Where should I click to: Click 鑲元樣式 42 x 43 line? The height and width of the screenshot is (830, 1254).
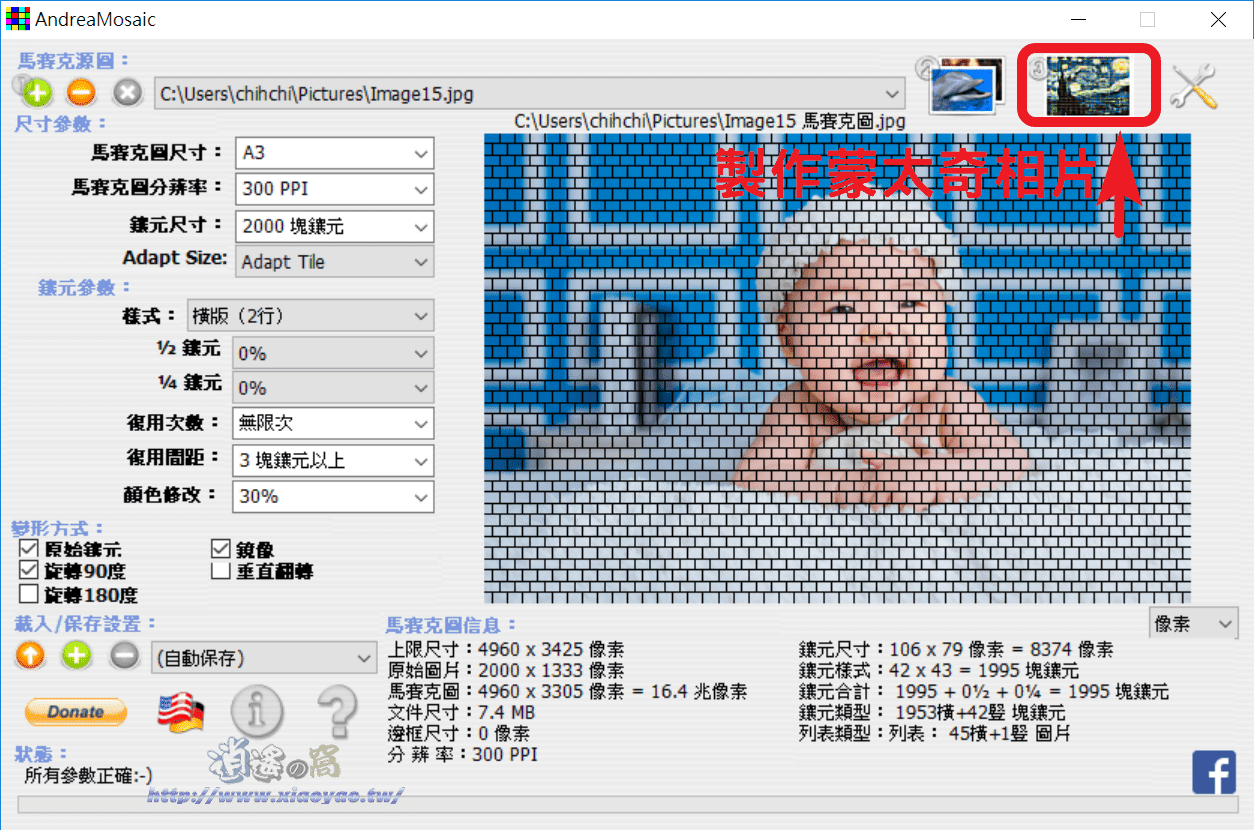pos(939,670)
